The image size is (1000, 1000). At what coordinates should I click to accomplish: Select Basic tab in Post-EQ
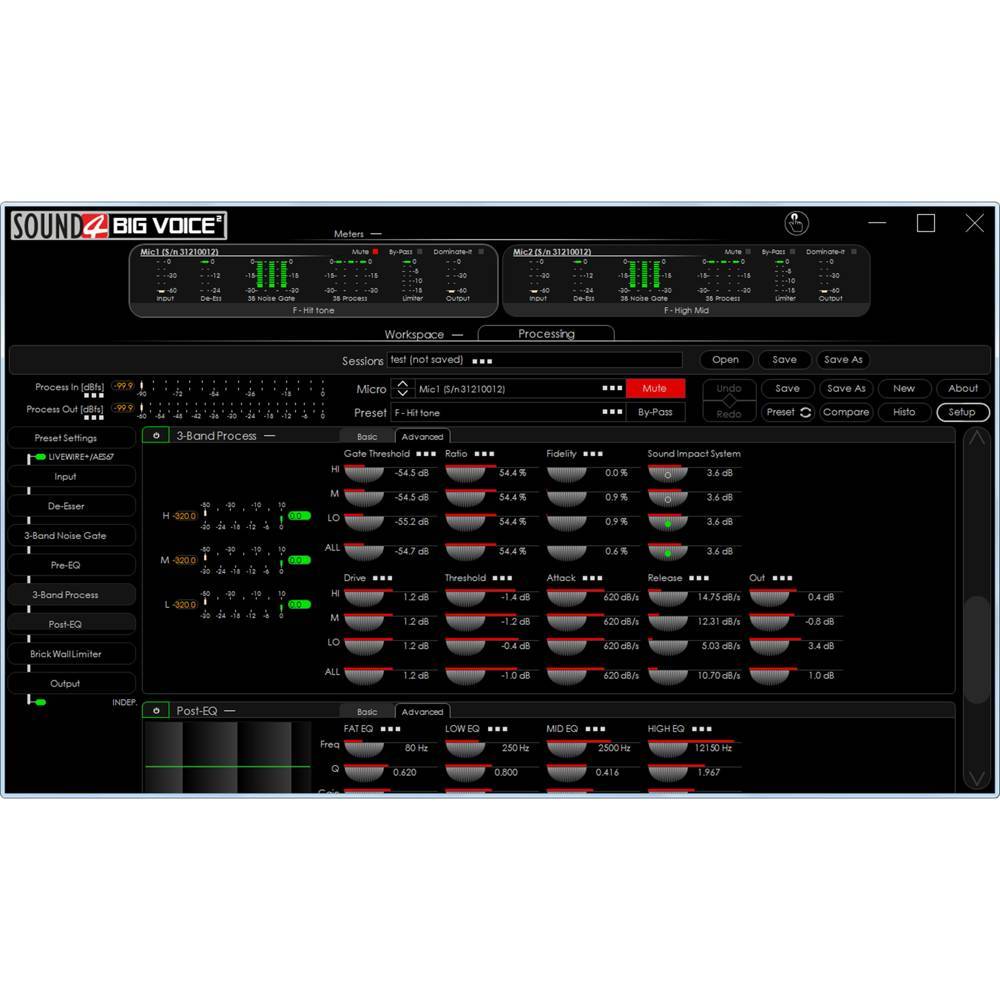(x=367, y=712)
